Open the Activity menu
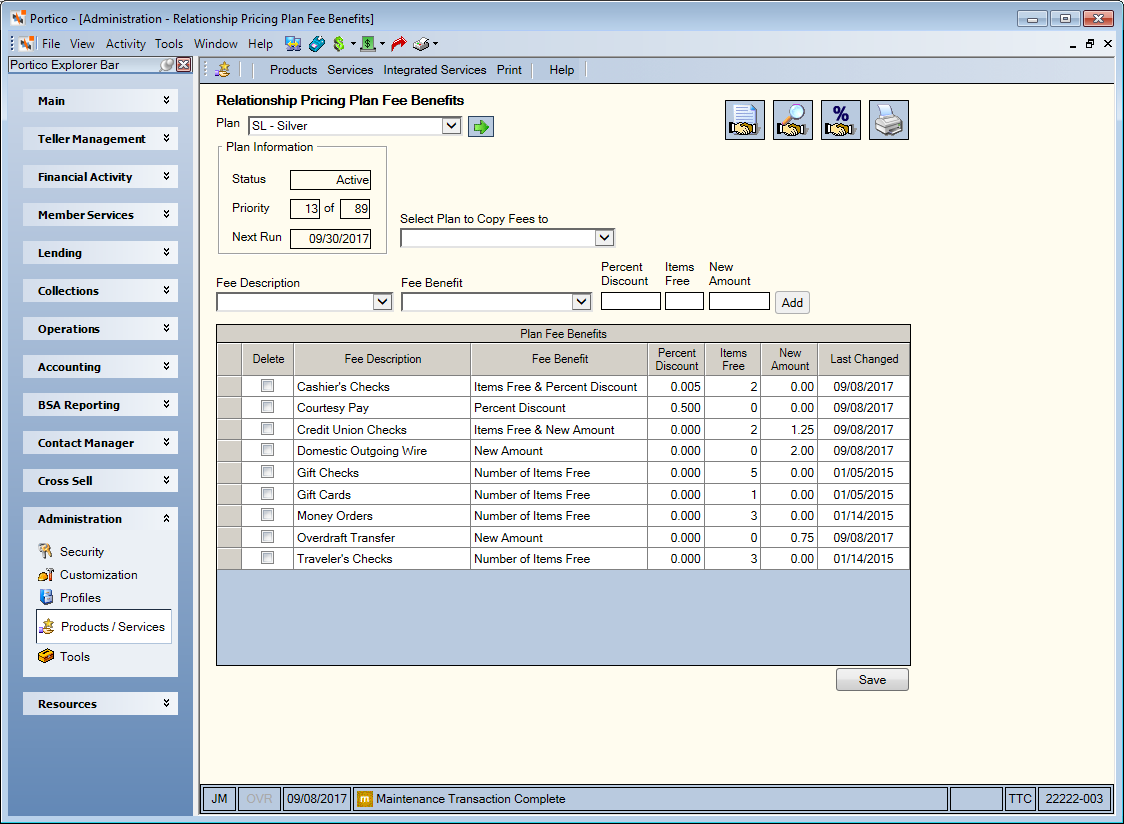Image resolution: width=1124 pixels, height=824 pixels. click(x=125, y=44)
